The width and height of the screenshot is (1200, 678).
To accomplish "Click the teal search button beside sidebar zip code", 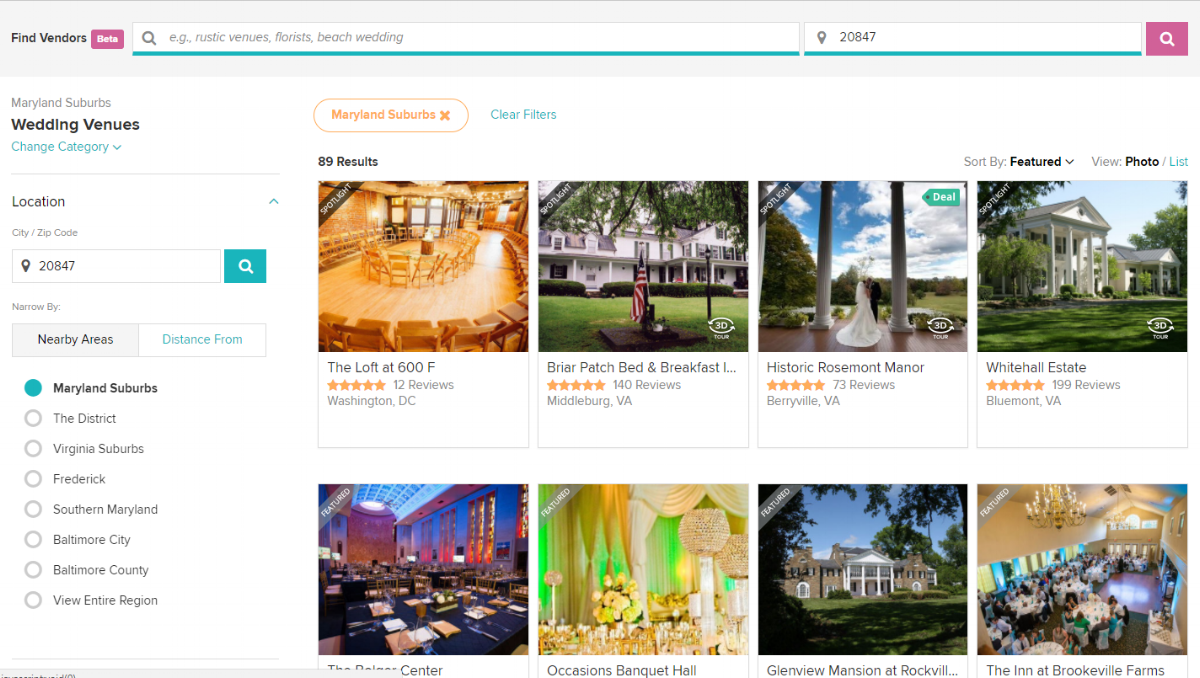I will pos(245,266).
